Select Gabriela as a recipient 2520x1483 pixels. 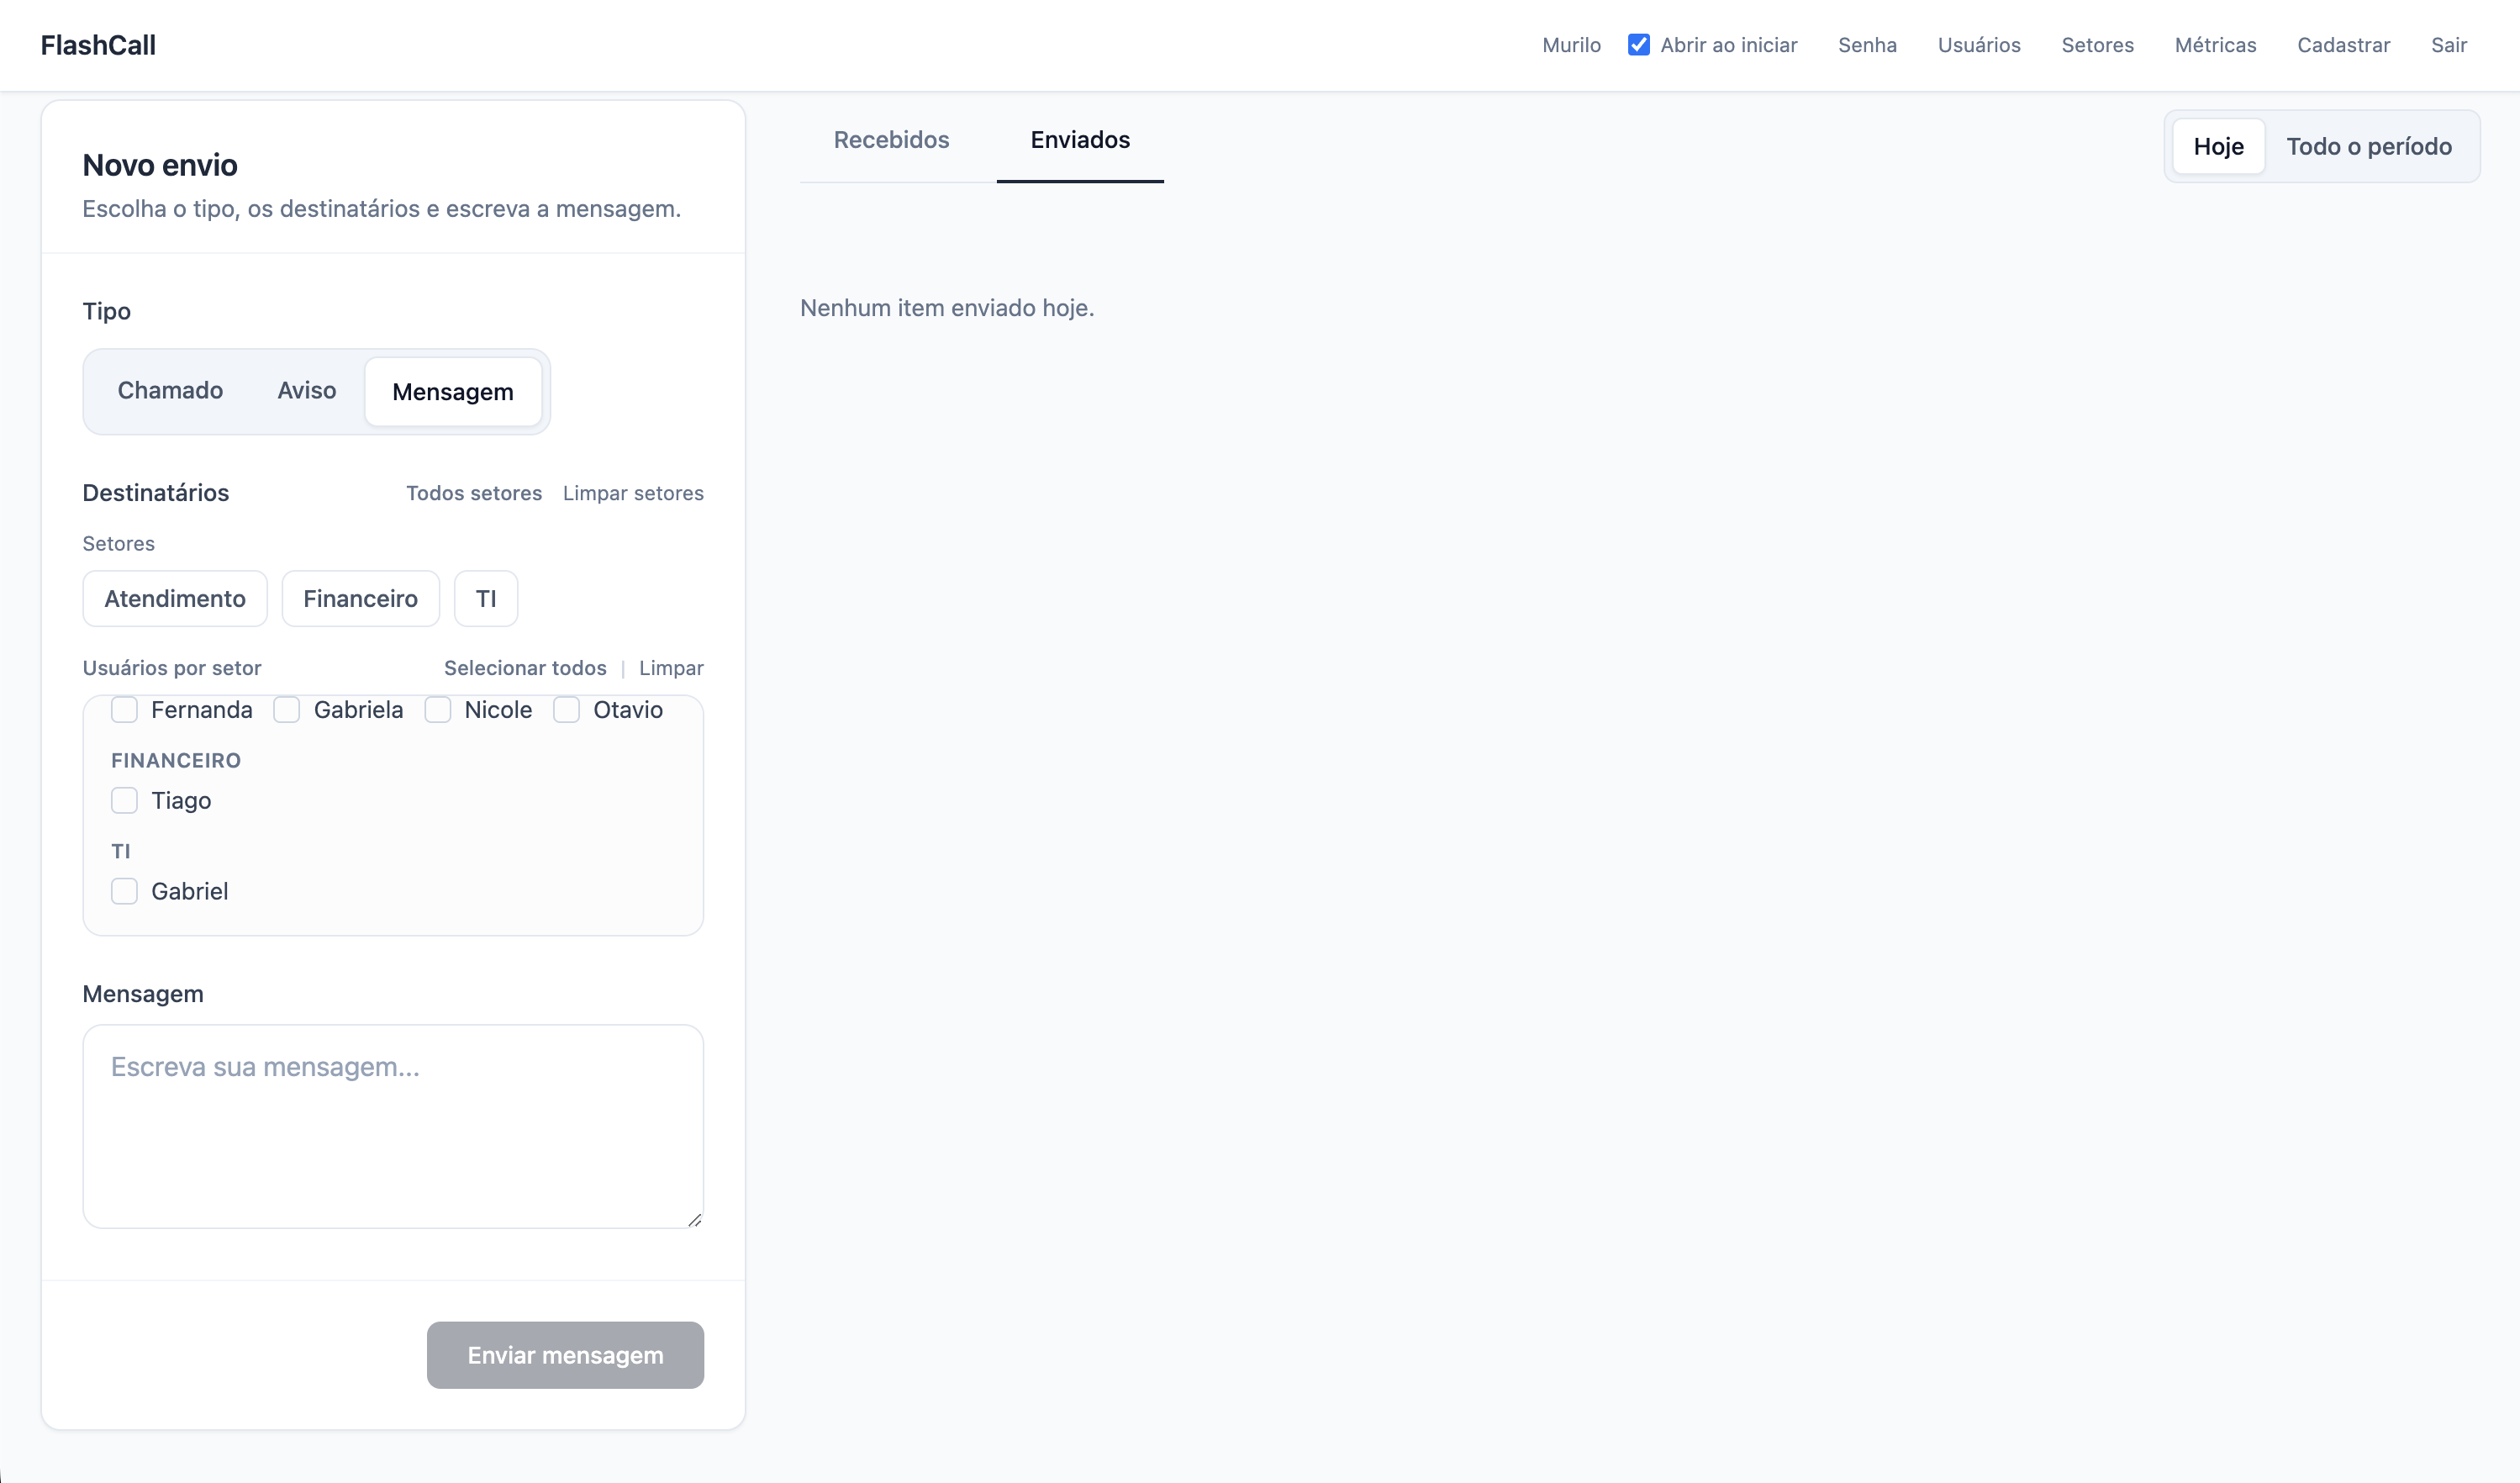(287, 710)
